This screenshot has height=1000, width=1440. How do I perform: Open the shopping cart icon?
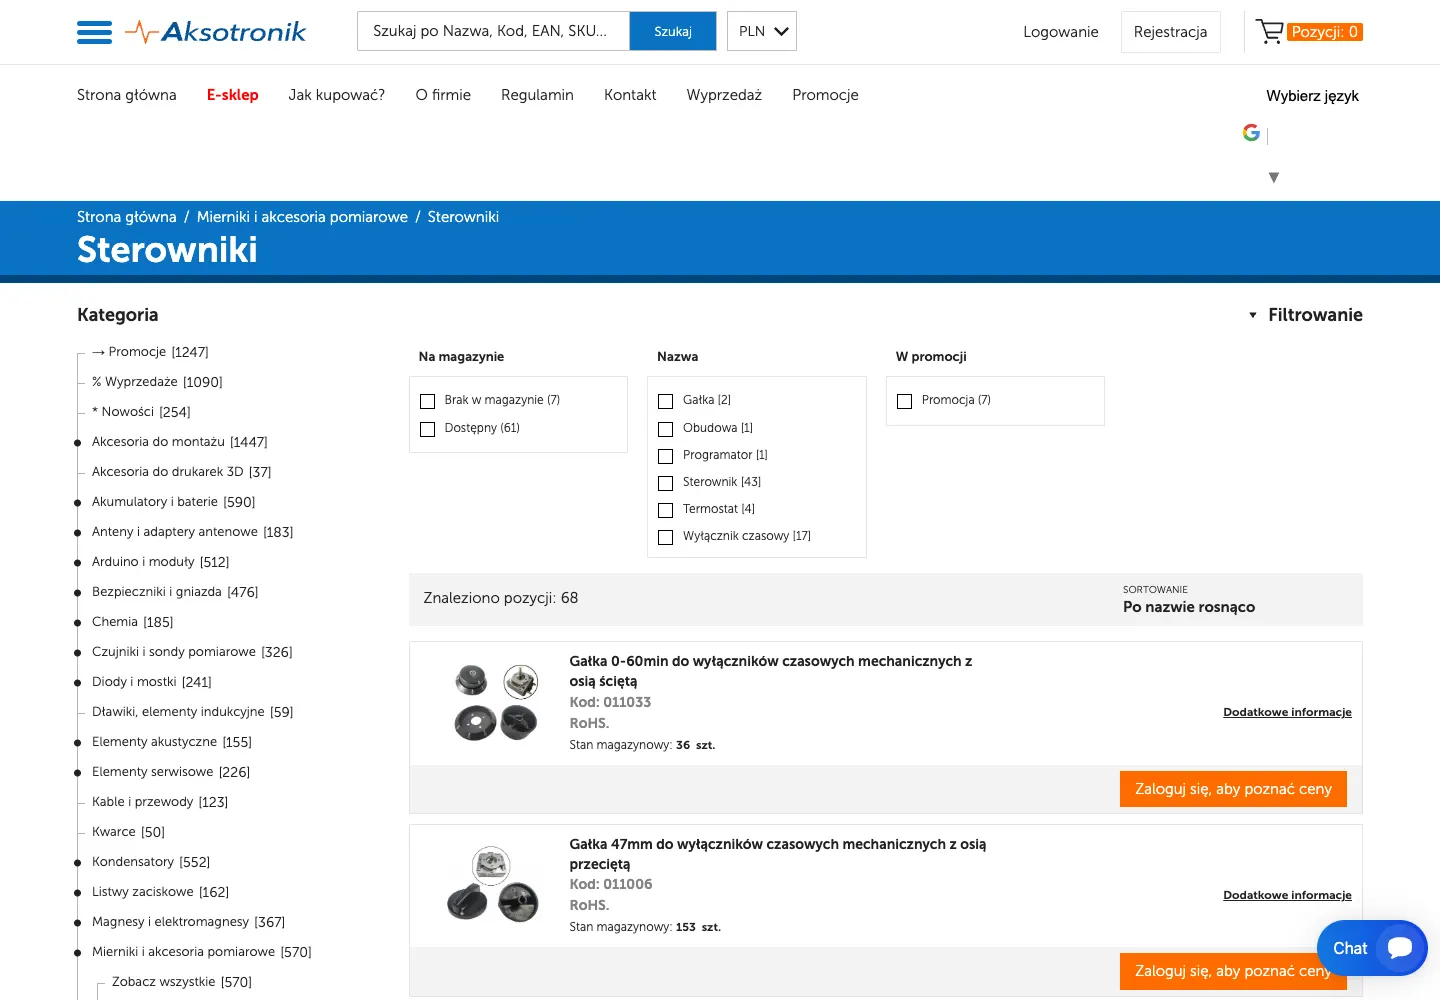[1269, 32]
